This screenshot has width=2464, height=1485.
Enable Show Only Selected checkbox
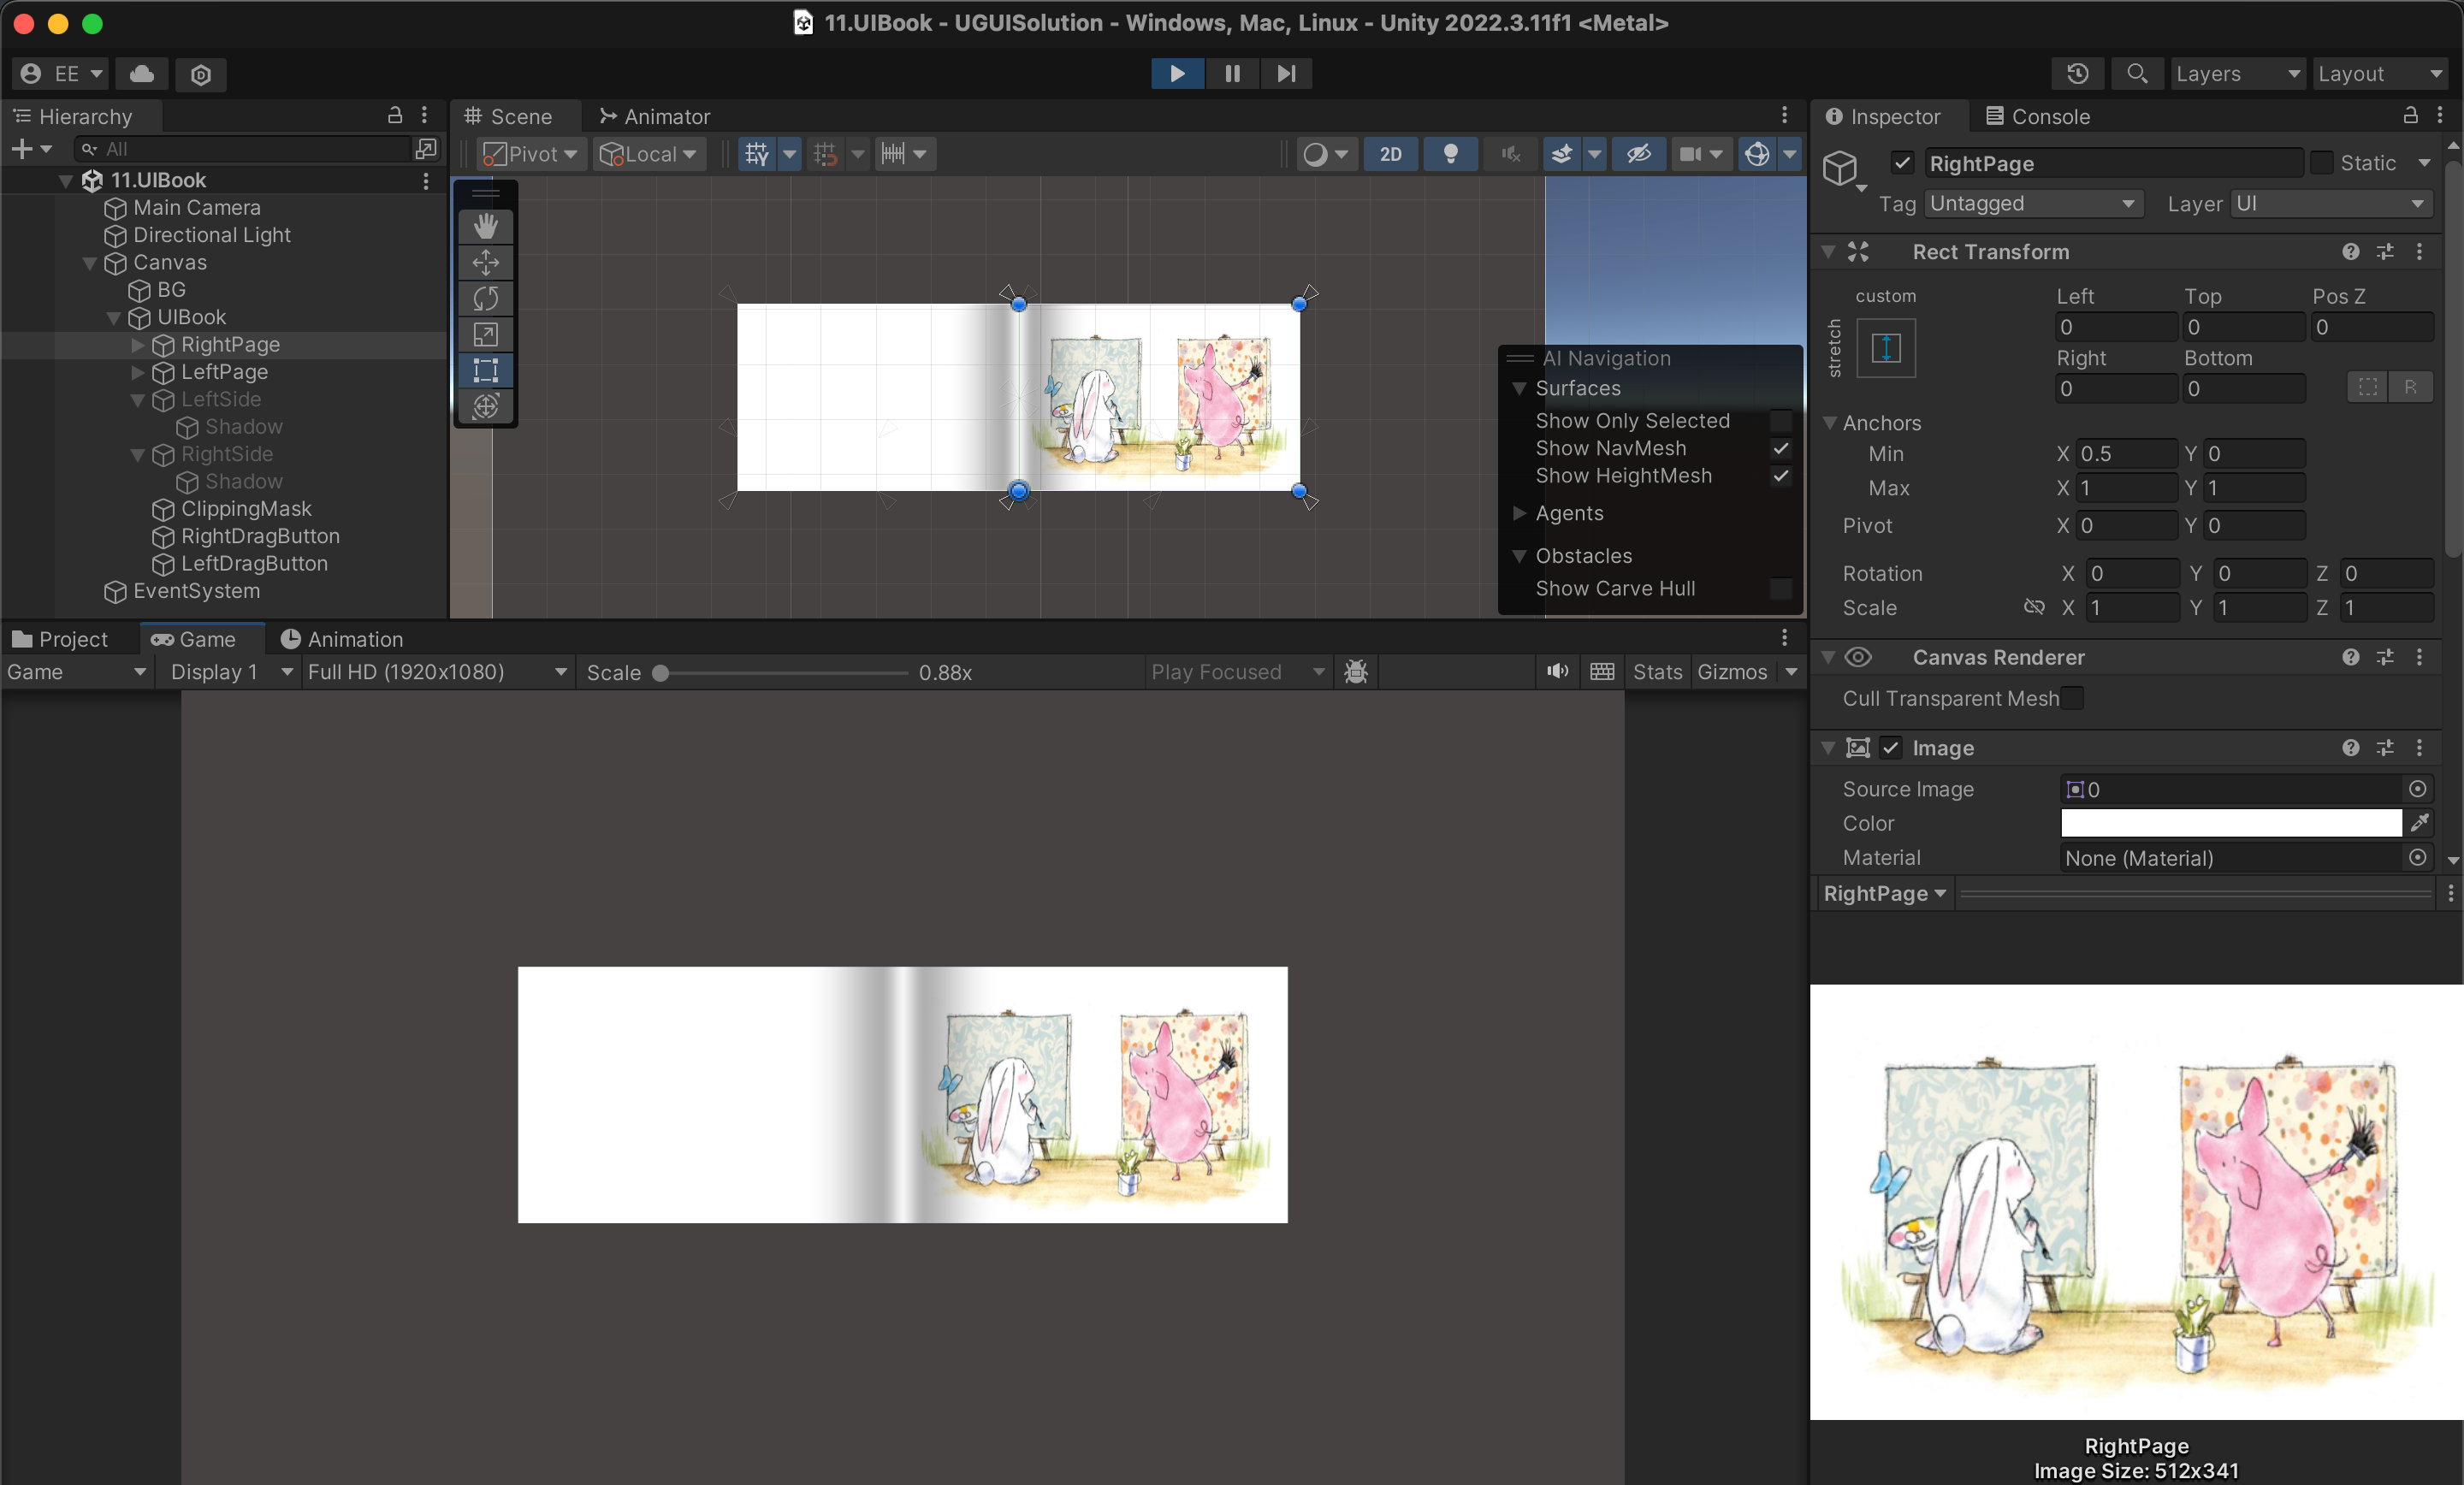click(1781, 421)
